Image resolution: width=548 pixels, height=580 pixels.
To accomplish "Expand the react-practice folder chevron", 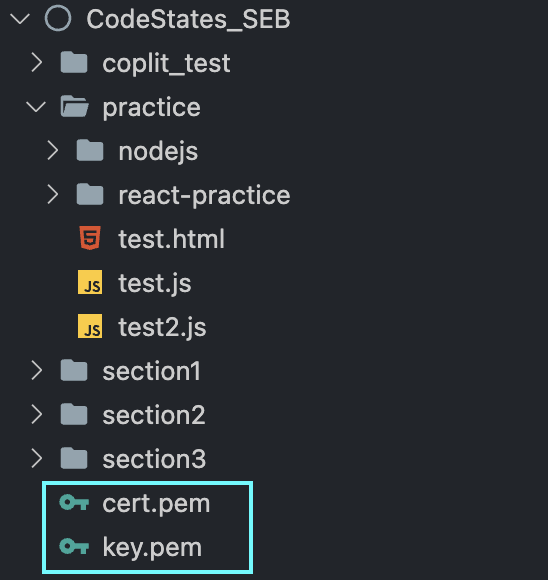I will 53,194.
